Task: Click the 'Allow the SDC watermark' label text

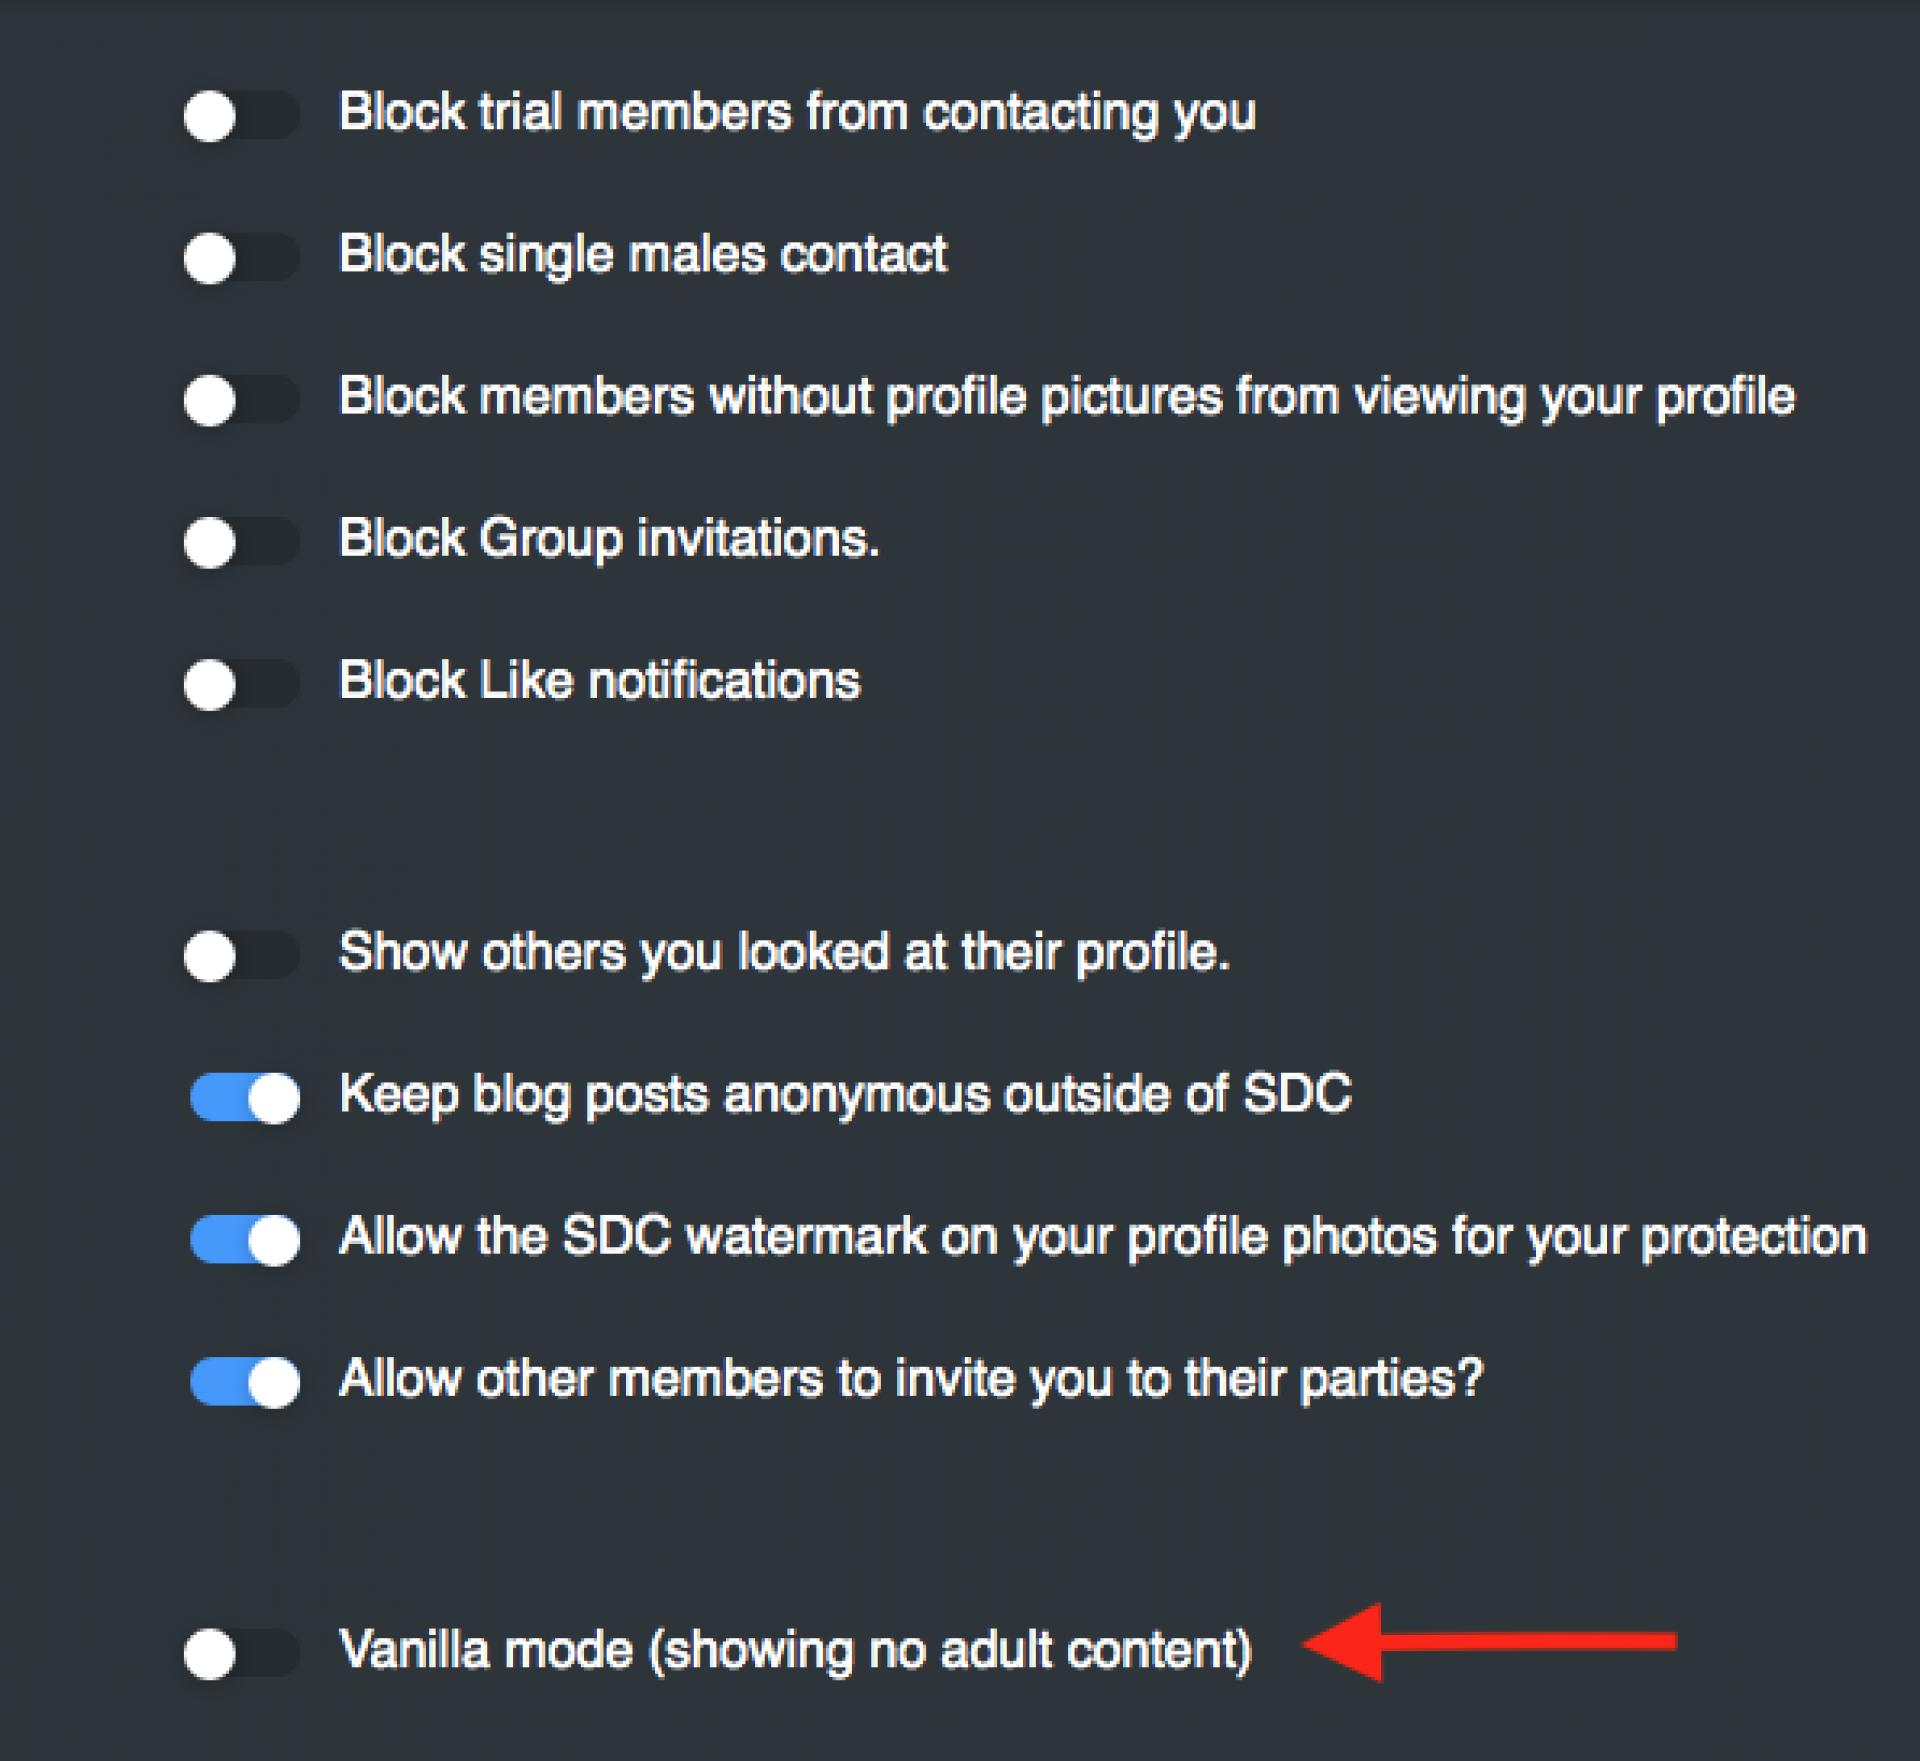Action: point(1102,1236)
